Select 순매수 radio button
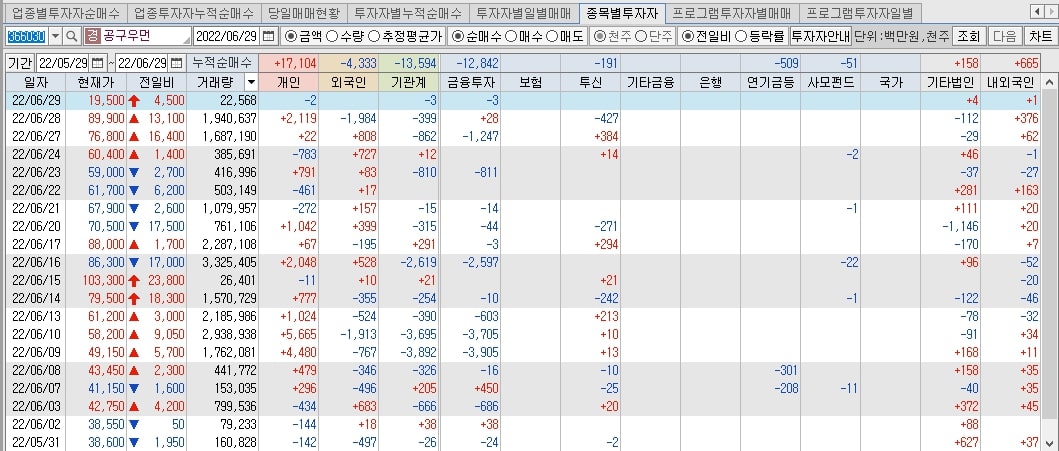1059x451 pixels. 458,36
